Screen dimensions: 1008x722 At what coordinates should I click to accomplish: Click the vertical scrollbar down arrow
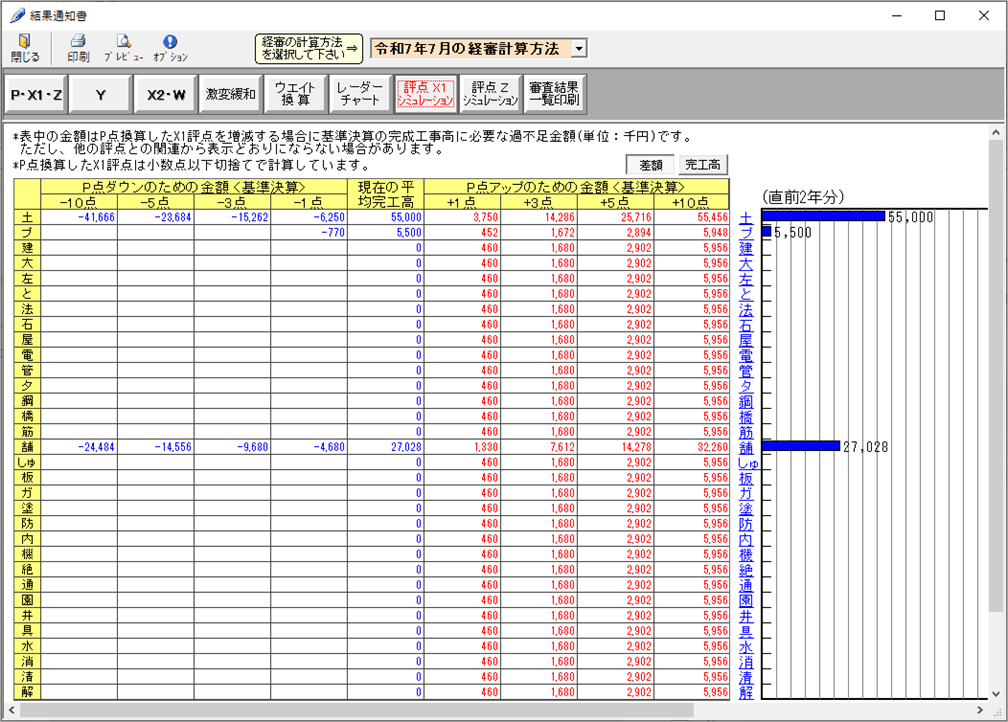click(996, 694)
